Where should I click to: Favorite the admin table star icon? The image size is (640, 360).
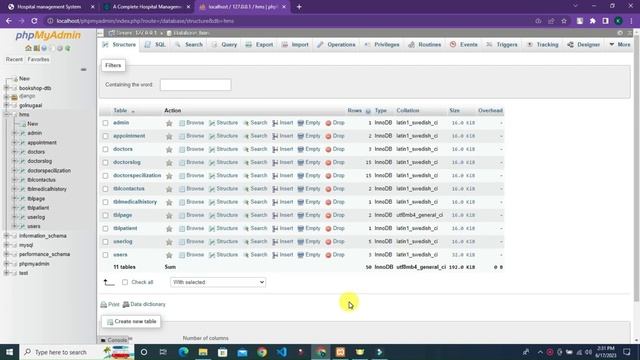(169, 123)
